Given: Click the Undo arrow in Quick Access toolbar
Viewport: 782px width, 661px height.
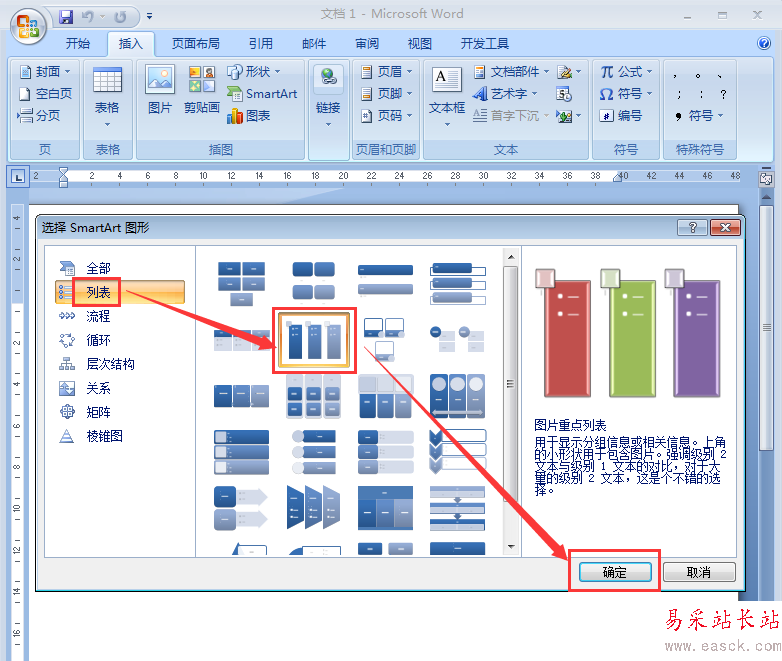Looking at the screenshot, I should tap(88, 16).
